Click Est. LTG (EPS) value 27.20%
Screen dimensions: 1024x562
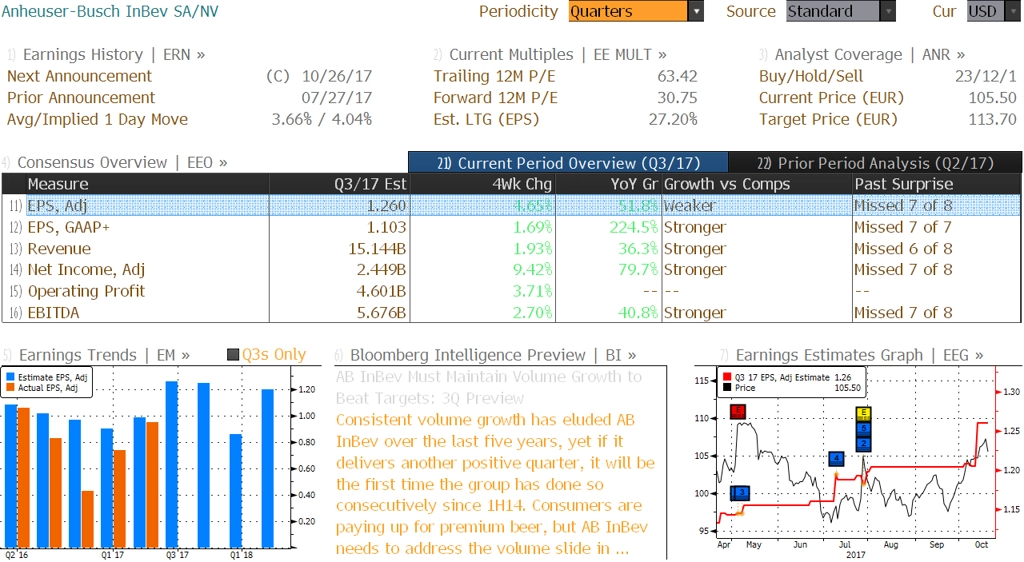click(x=673, y=119)
